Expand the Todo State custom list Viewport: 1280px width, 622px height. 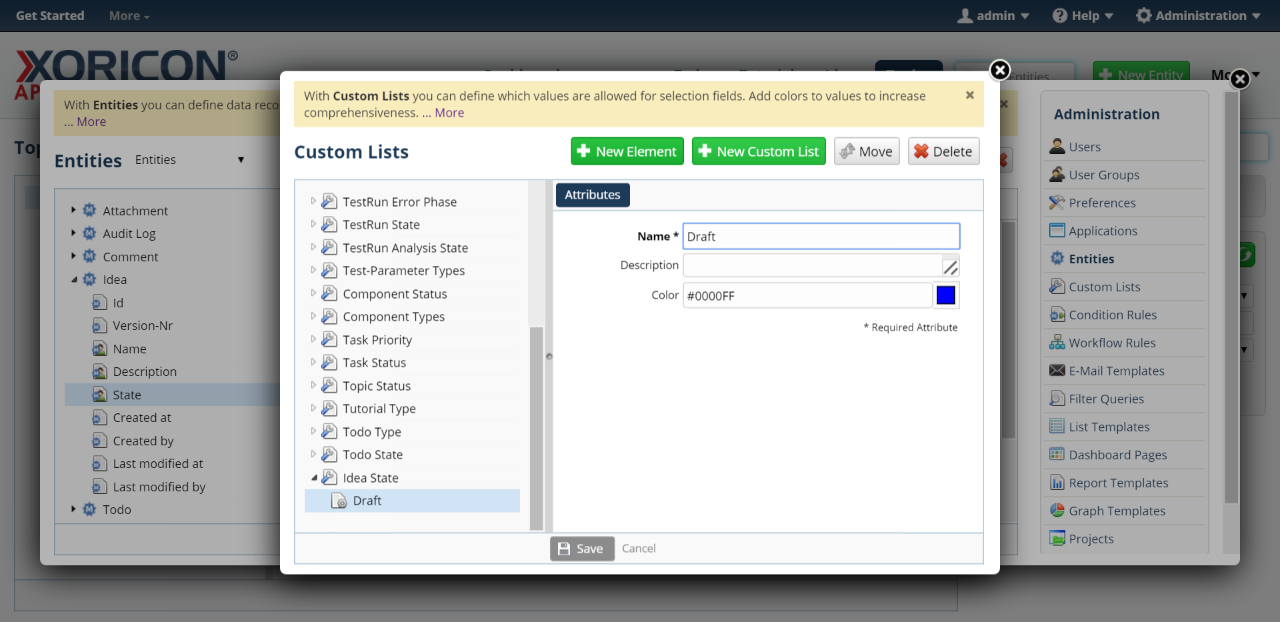(313, 455)
